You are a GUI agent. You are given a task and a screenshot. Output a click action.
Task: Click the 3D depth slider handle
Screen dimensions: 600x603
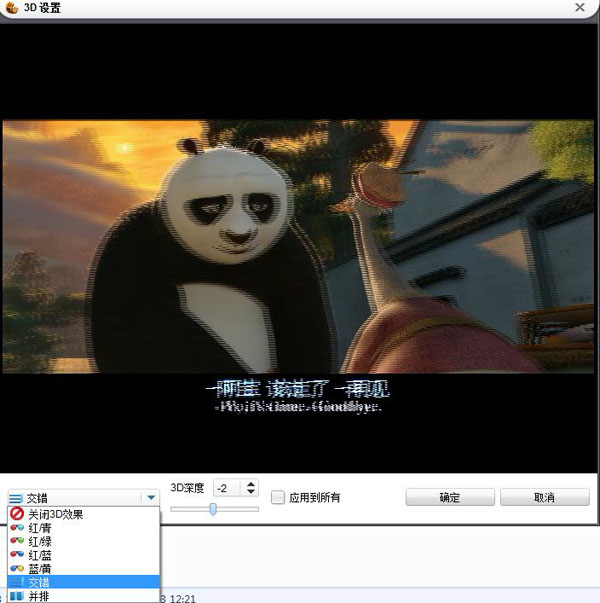pyautogui.click(x=213, y=509)
